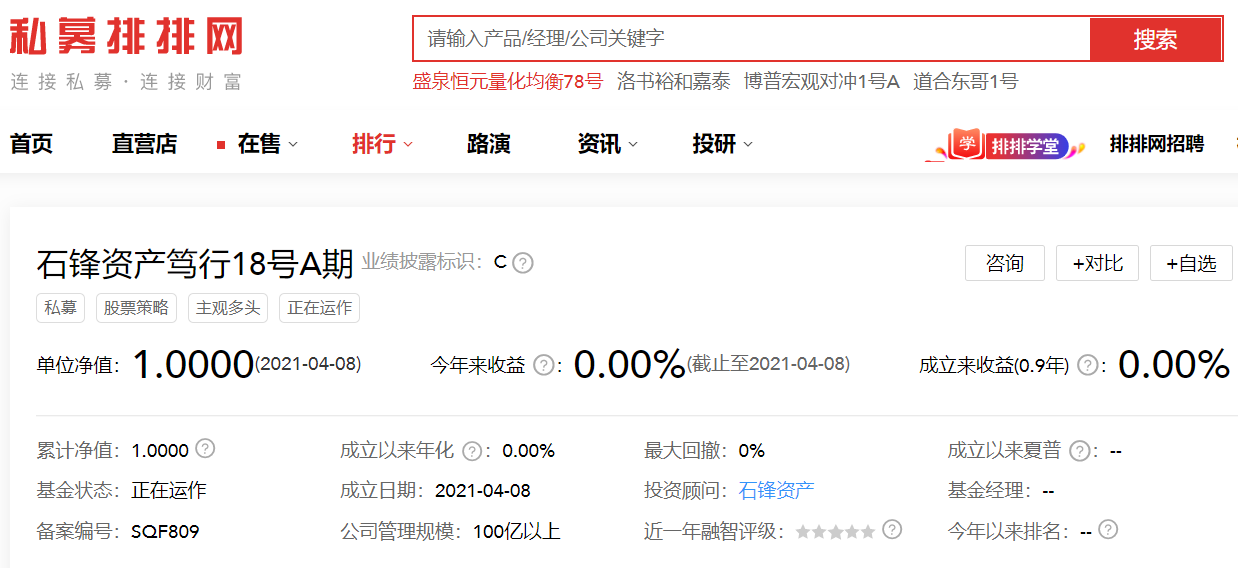
Task: Click the 咨询 button
Action: [1005, 263]
